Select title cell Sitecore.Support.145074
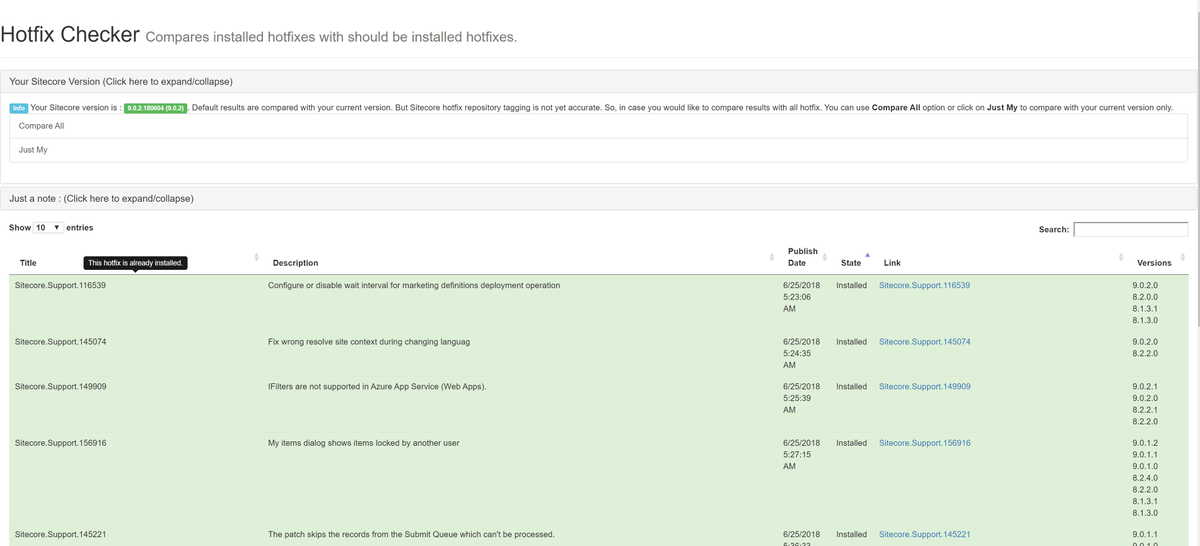 point(60,342)
